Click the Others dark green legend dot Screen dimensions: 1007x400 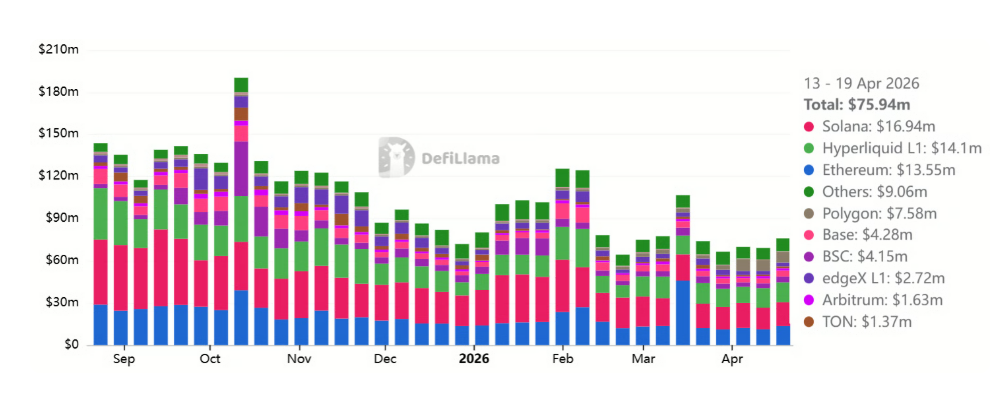[809, 191]
